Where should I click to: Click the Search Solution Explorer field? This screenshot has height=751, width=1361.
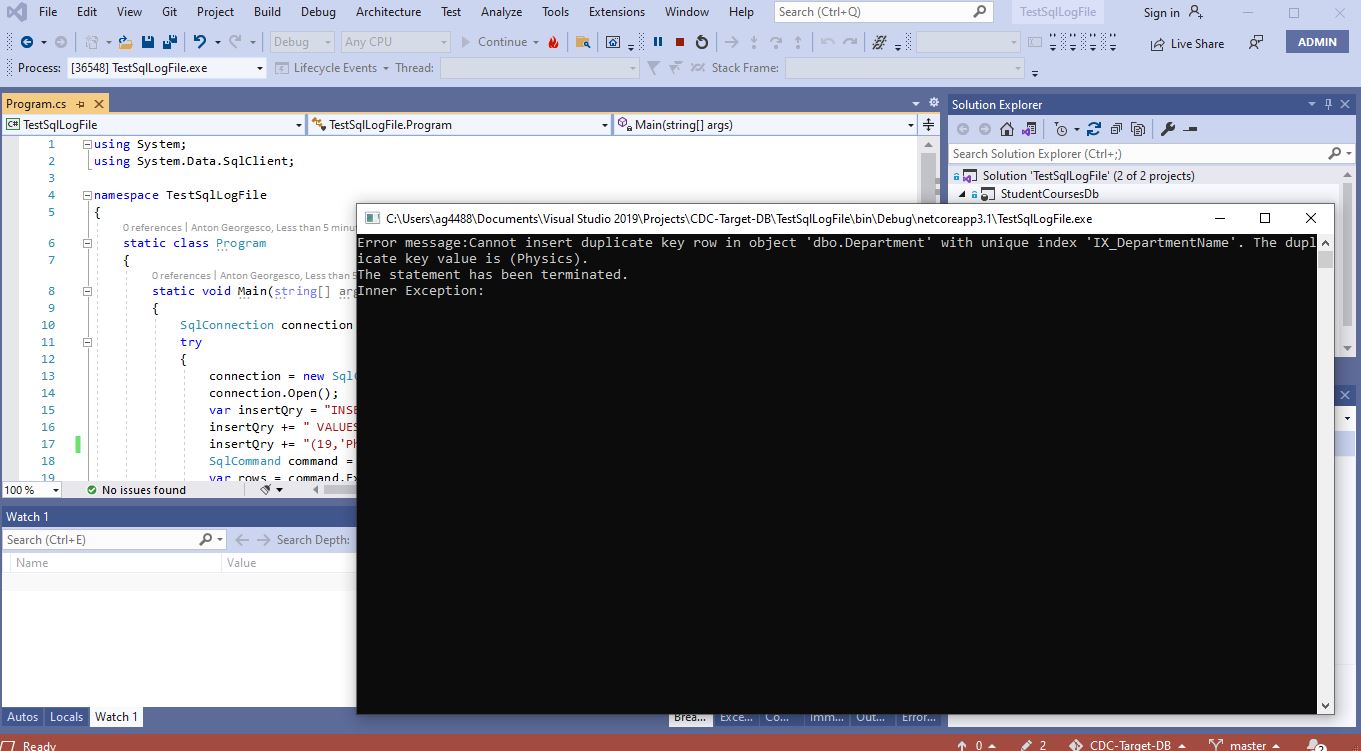pos(1150,154)
